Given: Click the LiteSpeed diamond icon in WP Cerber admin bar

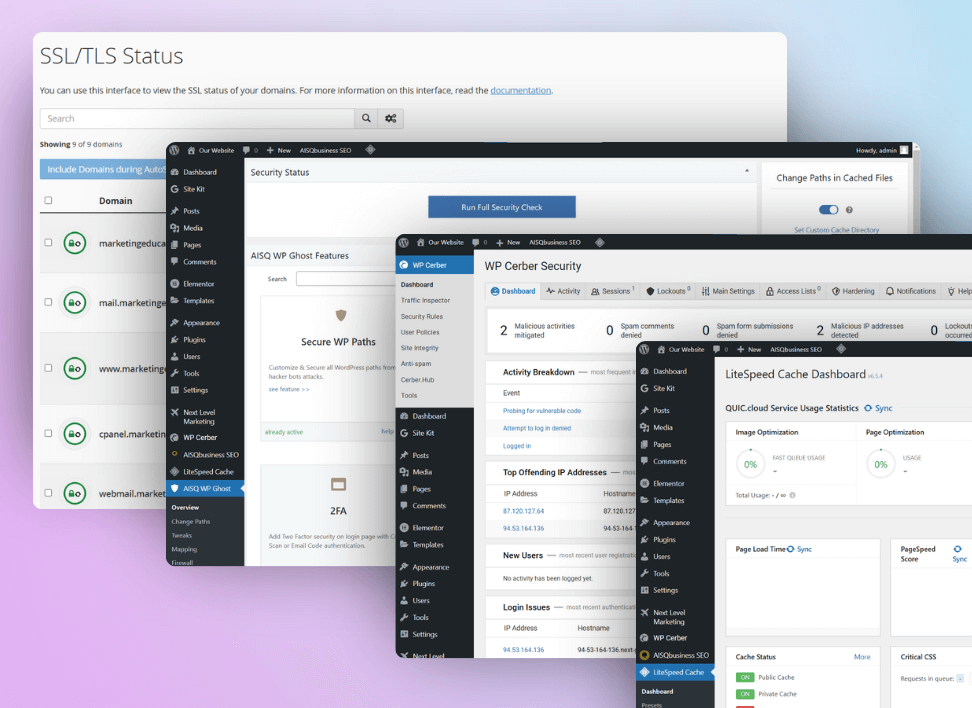Looking at the screenshot, I should click(x=600, y=242).
